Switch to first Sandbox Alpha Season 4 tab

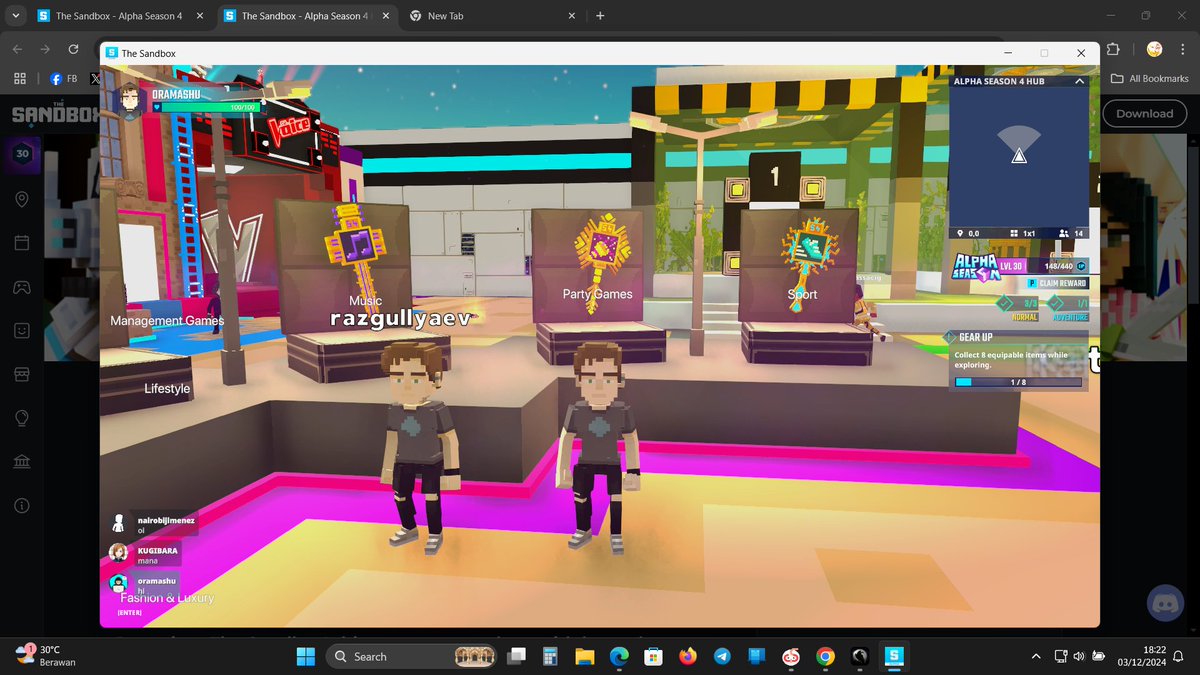[118, 16]
